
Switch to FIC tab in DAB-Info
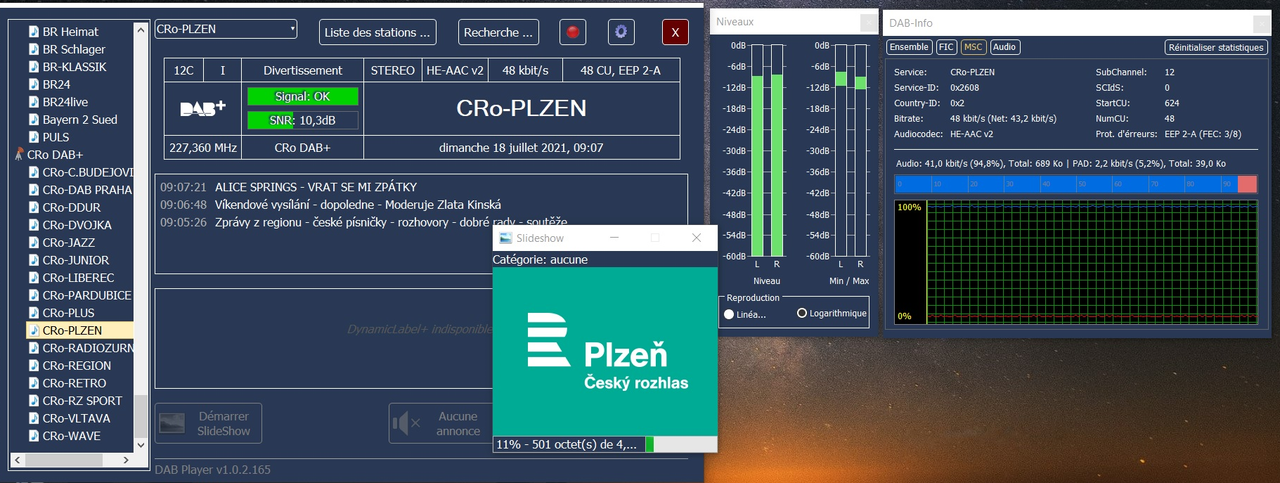pos(946,47)
